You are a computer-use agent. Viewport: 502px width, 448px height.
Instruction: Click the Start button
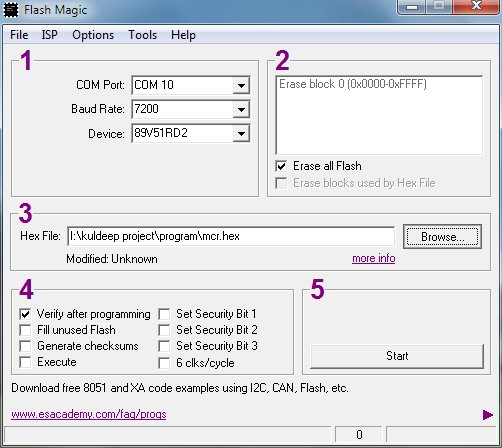(397, 356)
